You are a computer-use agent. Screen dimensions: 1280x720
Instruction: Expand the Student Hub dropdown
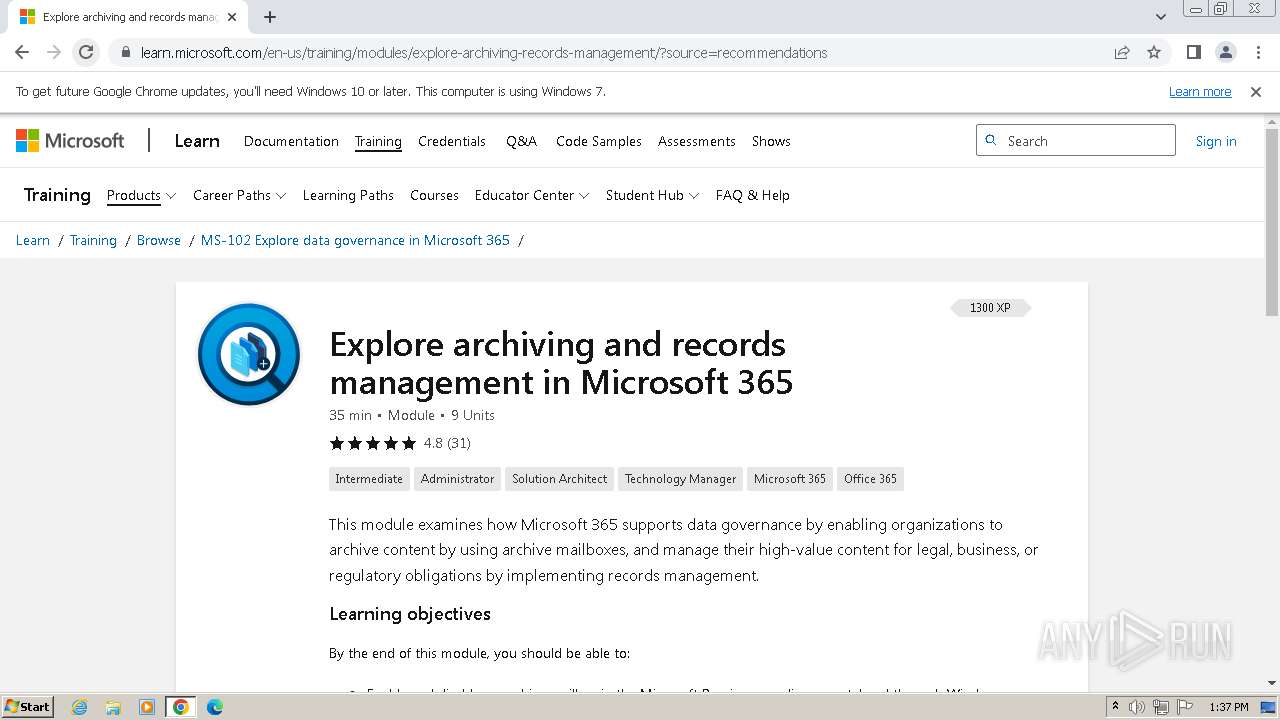click(652, 195)
